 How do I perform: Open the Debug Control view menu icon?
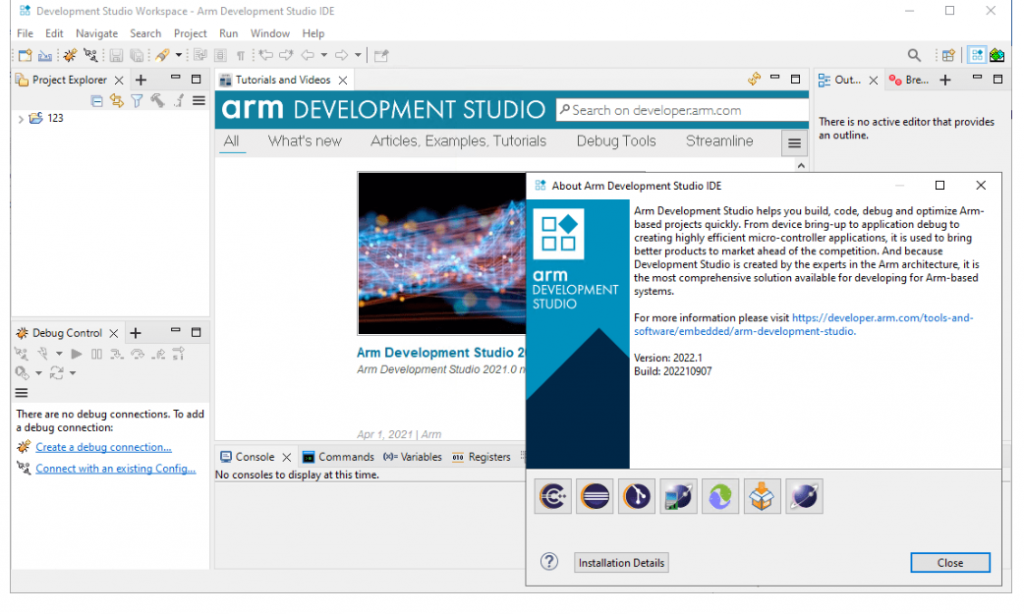22,393
